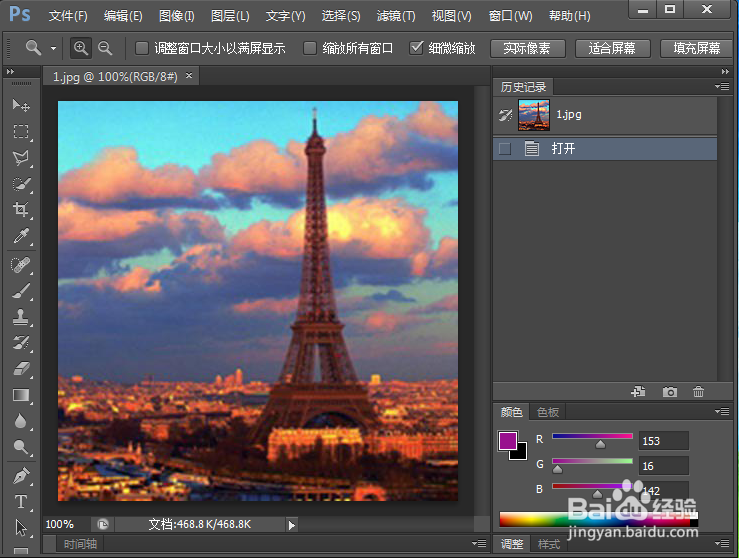
Task: Open 调整 panel flyout menu
Action: tap(722, 543)
